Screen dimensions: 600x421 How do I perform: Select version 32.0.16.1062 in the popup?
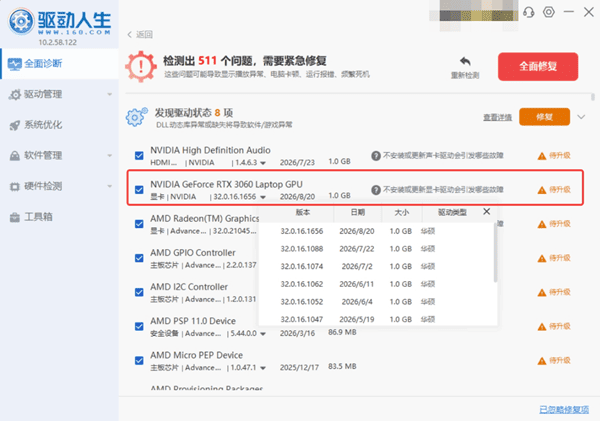pos(377,284)
